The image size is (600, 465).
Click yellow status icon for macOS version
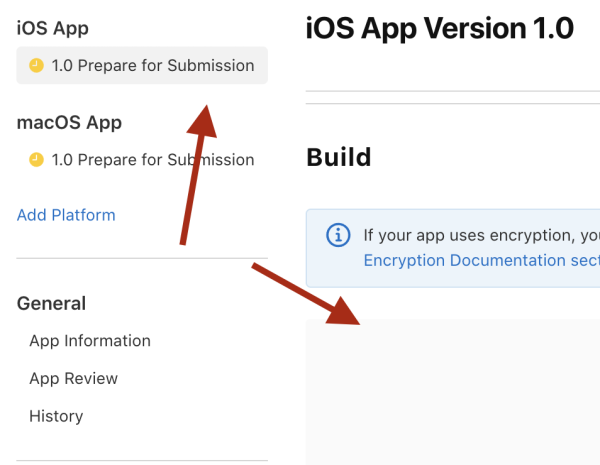pos(37,160)
